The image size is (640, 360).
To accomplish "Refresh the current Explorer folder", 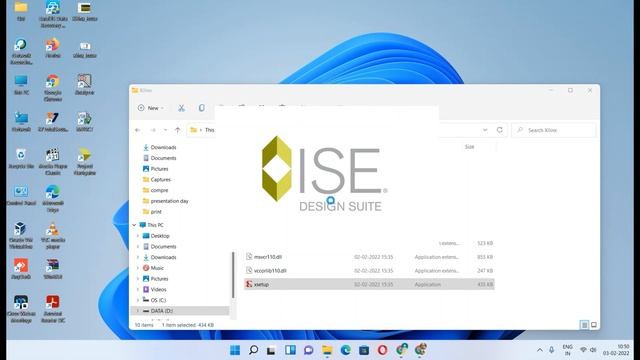I will pos(500,130).
